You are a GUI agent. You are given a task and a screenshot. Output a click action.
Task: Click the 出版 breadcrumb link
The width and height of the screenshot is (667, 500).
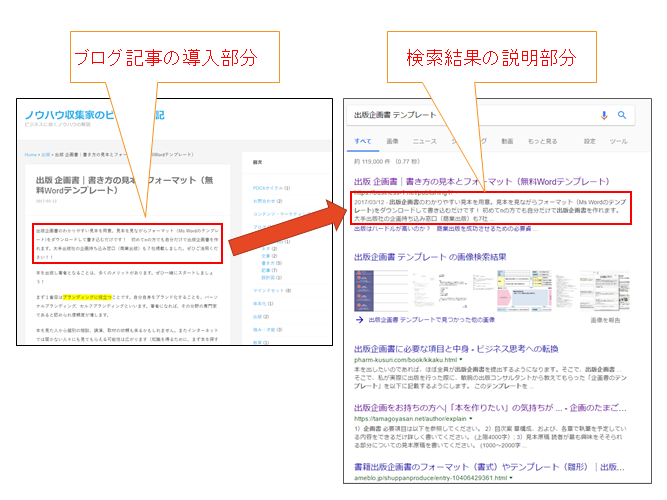point(46,154)
